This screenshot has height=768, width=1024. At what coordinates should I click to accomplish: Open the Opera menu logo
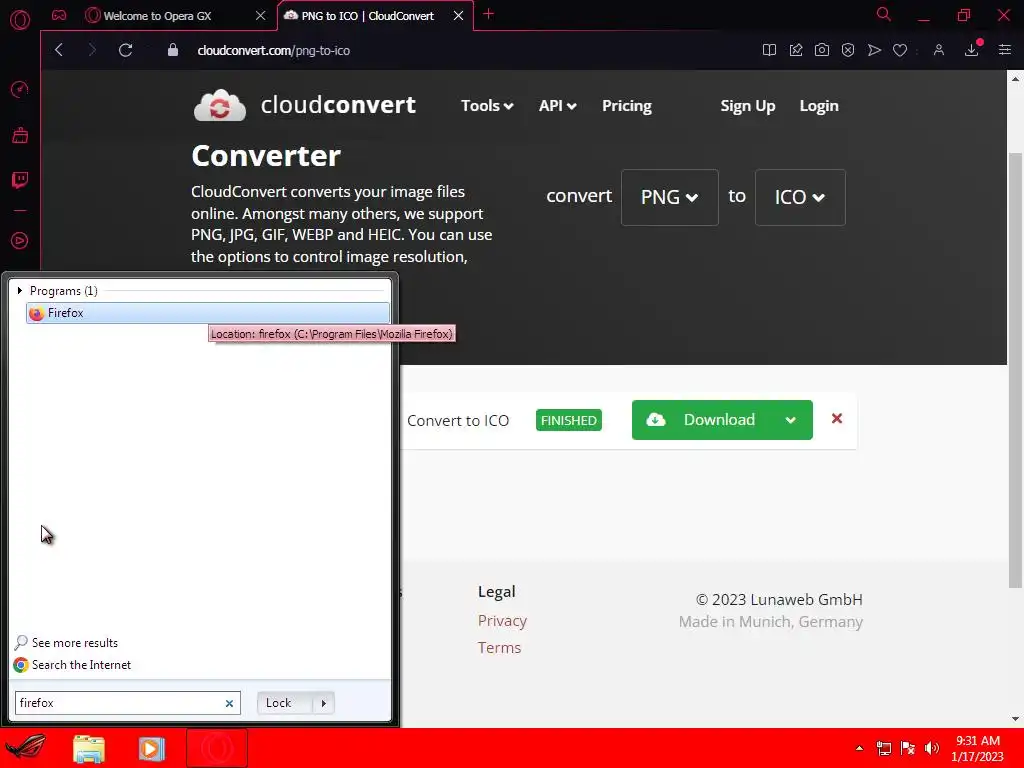point(20,20)
